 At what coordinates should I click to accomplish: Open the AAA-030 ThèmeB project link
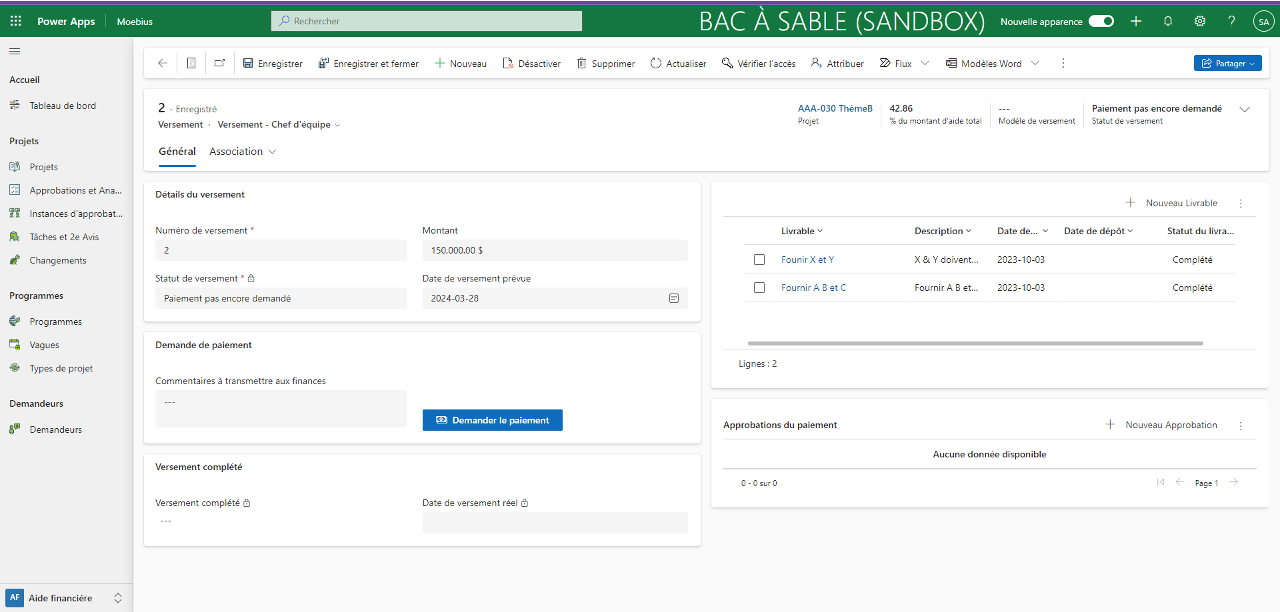click(835, 108)
